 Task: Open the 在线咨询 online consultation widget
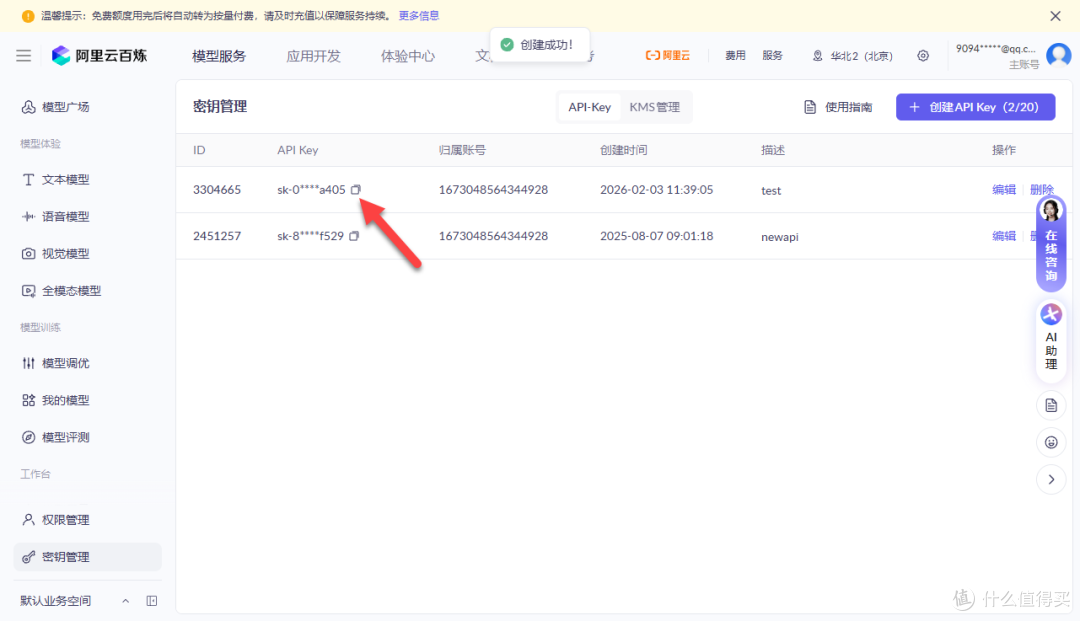(x=1051, y=243)
